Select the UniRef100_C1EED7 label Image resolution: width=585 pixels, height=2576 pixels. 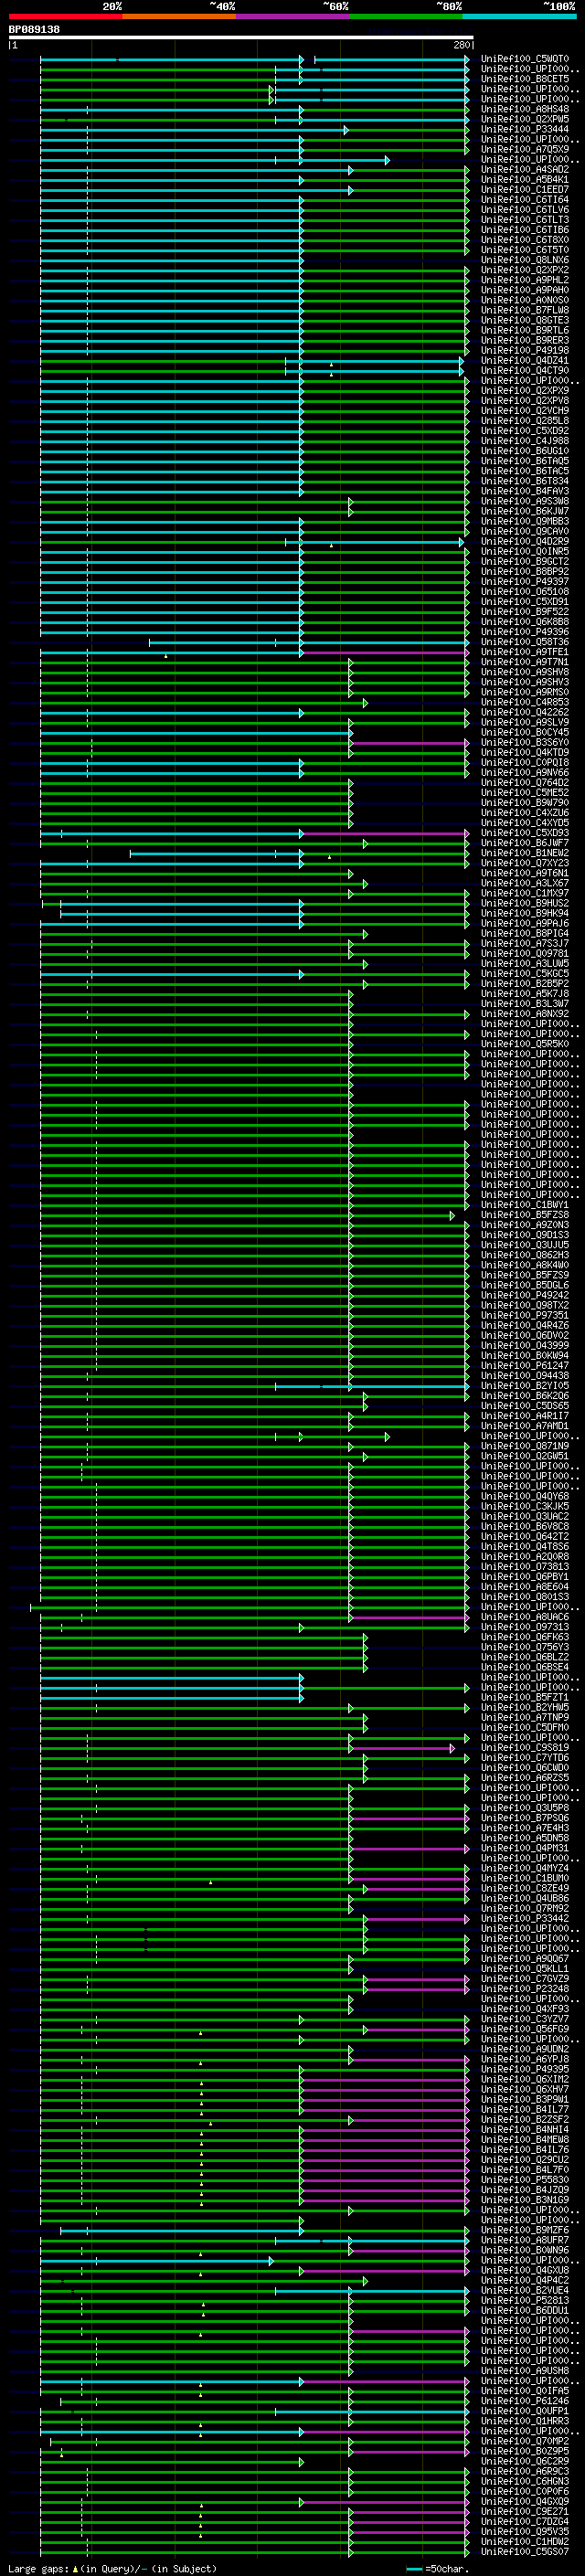coord(524,190)
